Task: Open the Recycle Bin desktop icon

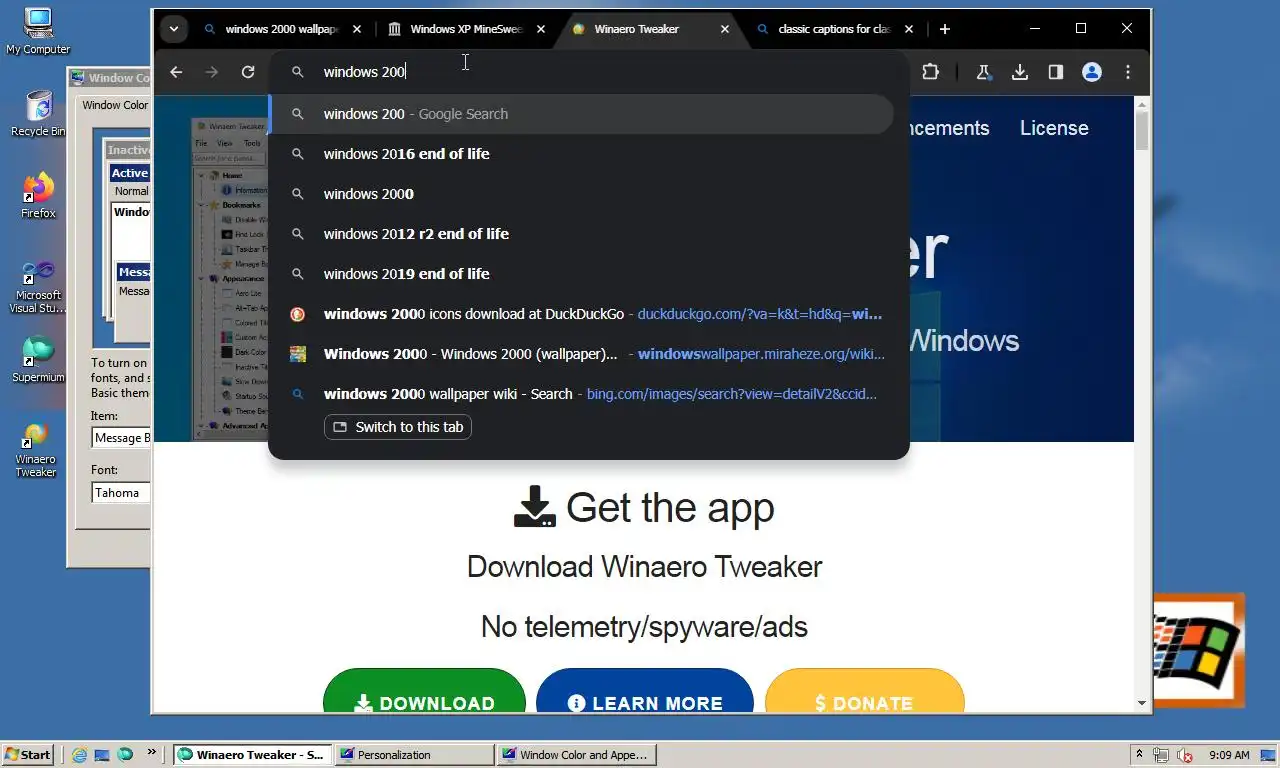Action: pos(38,114)
